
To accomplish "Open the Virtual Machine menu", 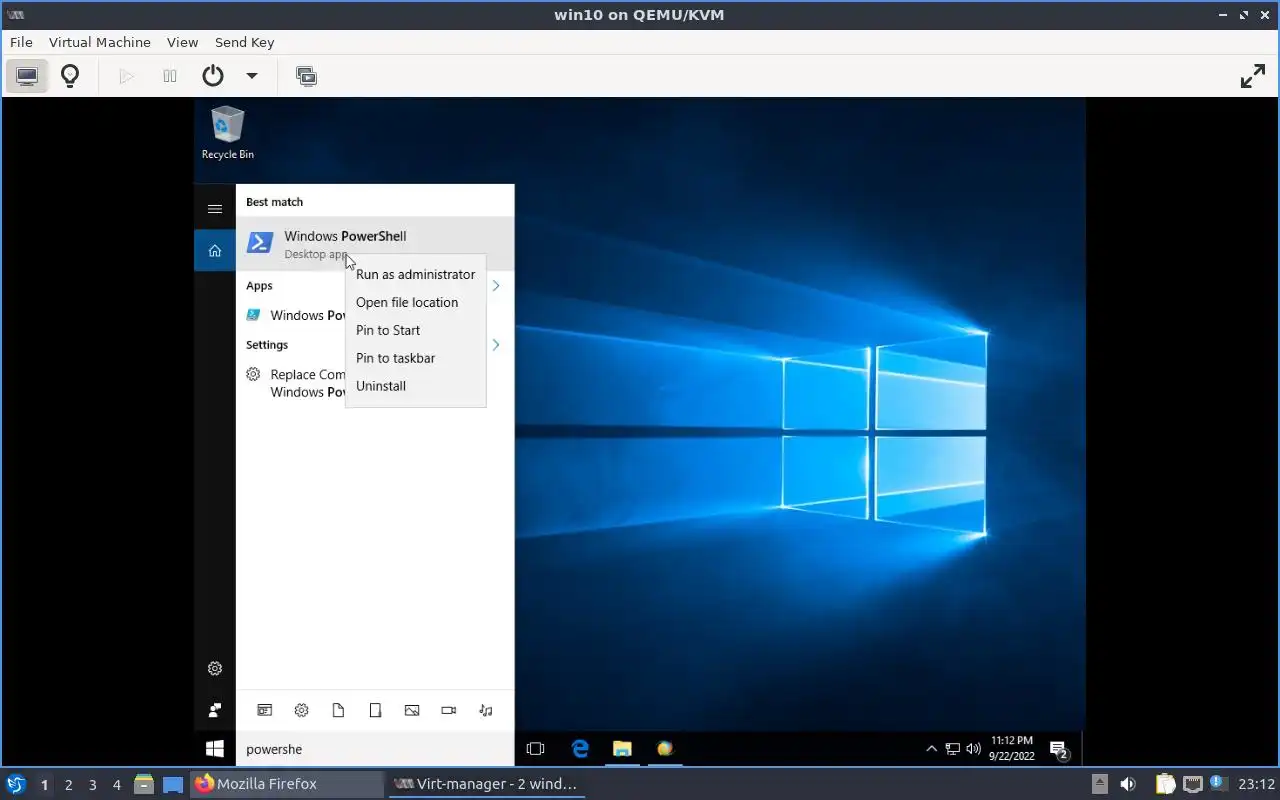I will point(100,42).
